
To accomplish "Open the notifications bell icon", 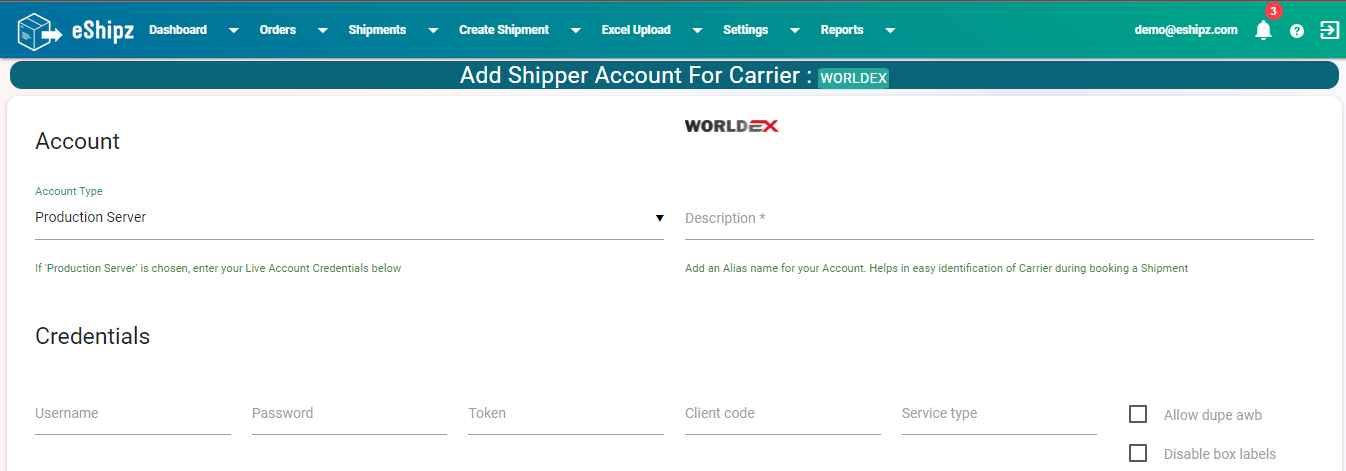I will tap(1263, 30).
